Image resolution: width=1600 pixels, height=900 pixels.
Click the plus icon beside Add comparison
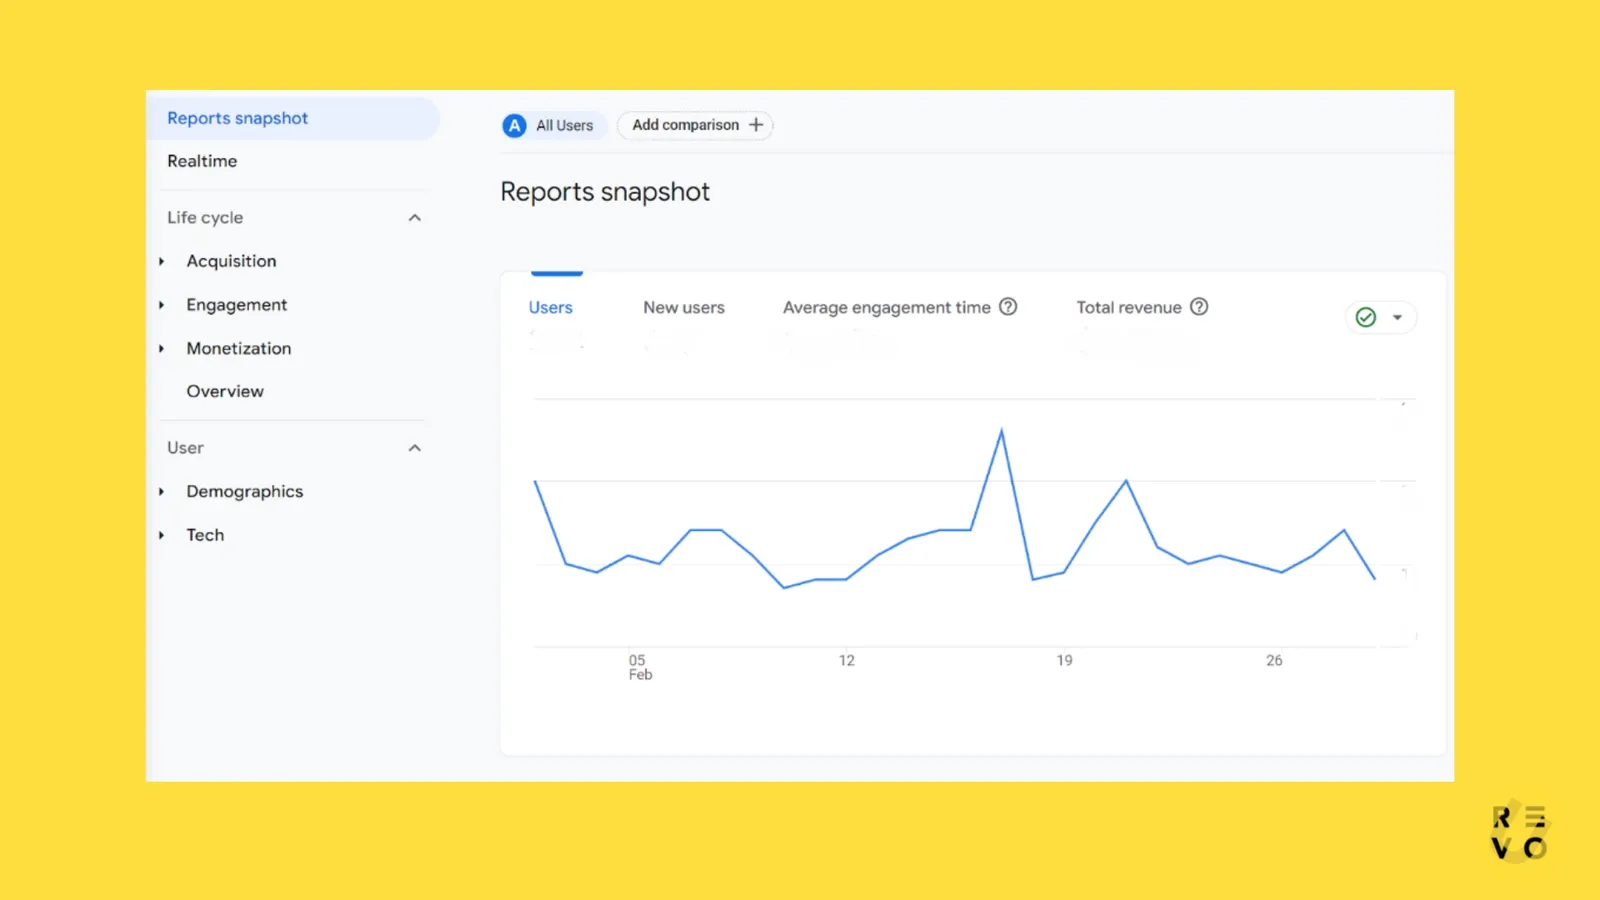coord(757,125)
